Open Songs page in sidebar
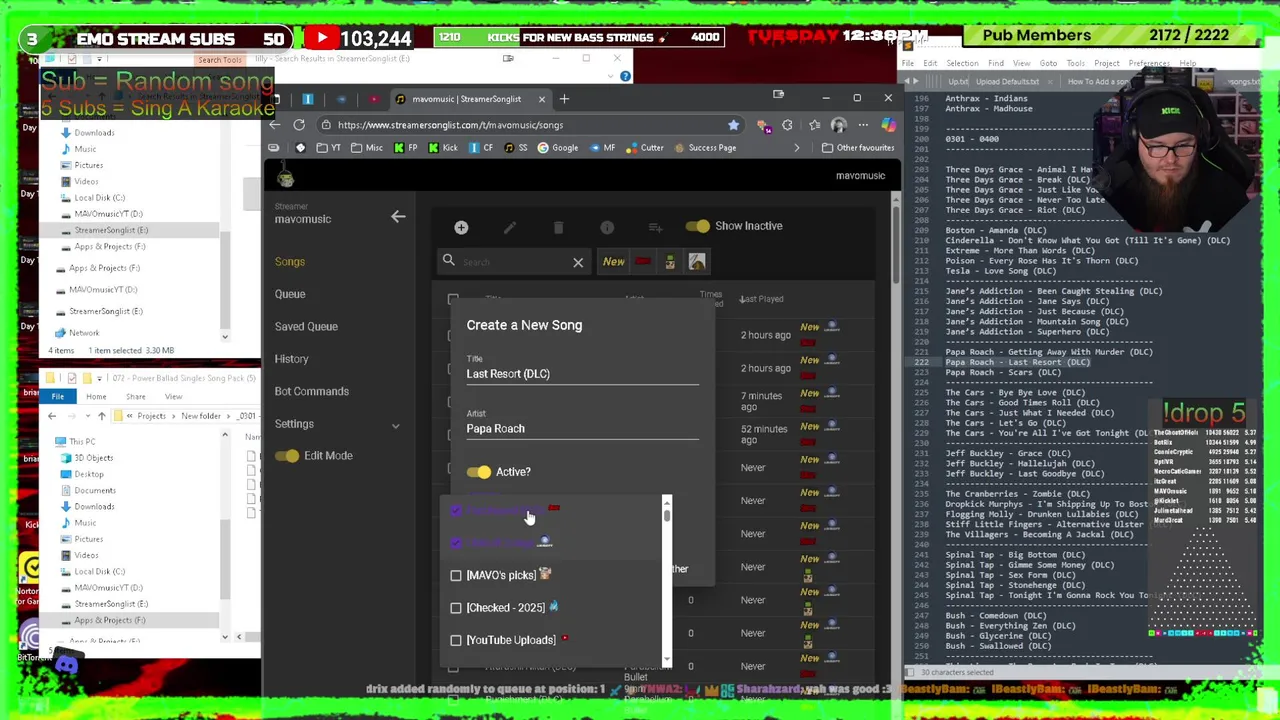This screenshot has height=720, width=1280. click(x=290, y=262)
